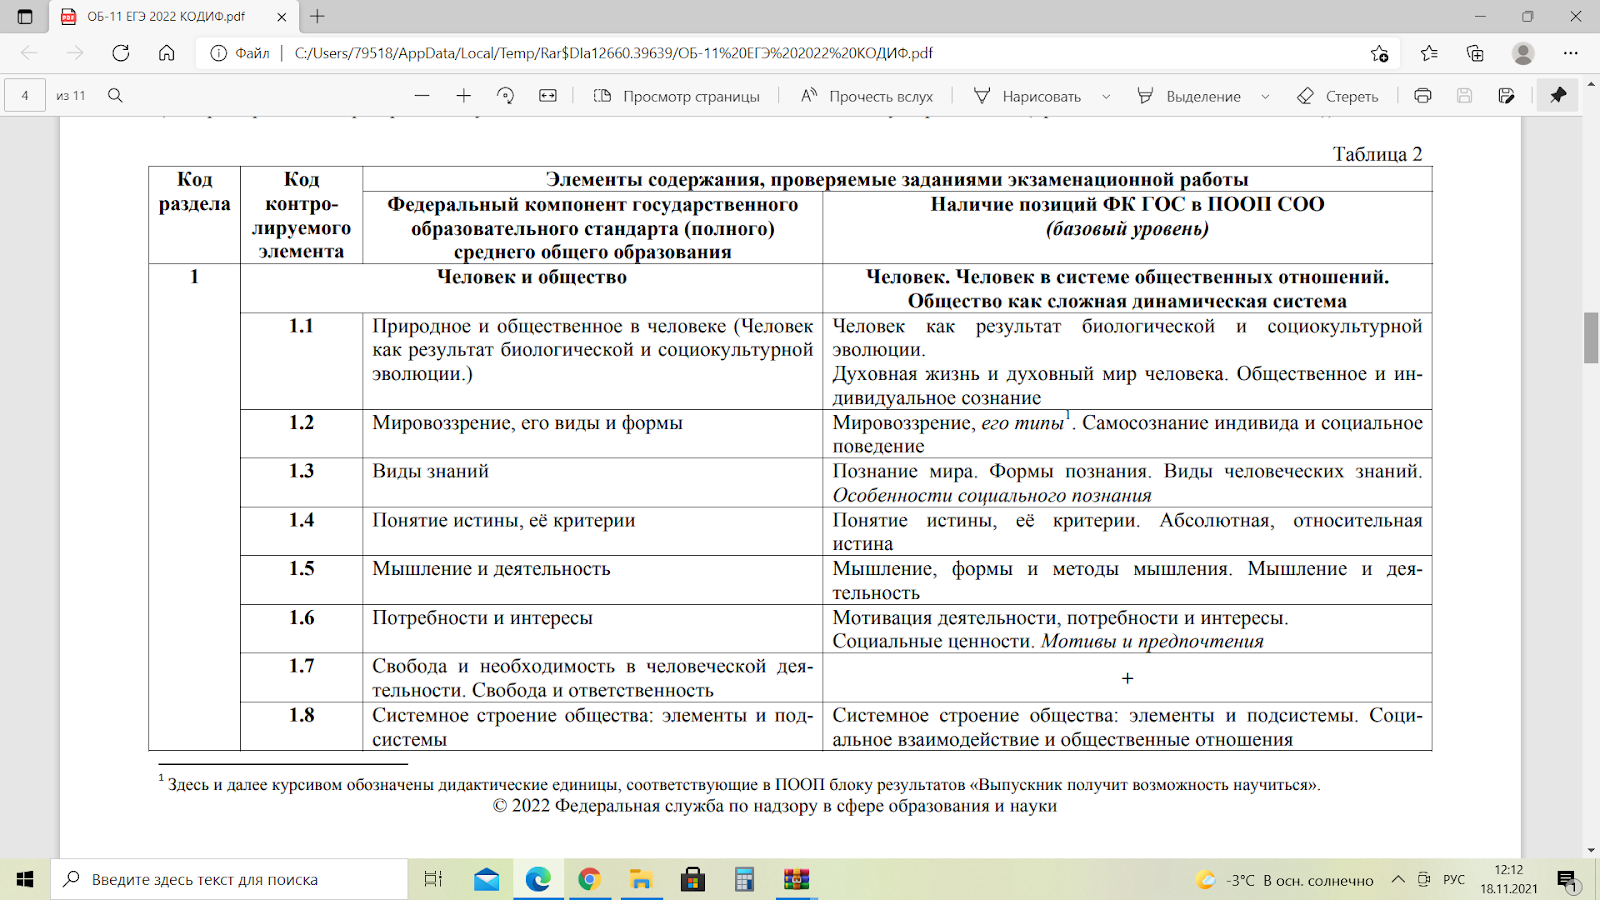The width and height of the screenshot is (1600, 900).
Task: Add this page to favorites
Action: (1380, 53)
